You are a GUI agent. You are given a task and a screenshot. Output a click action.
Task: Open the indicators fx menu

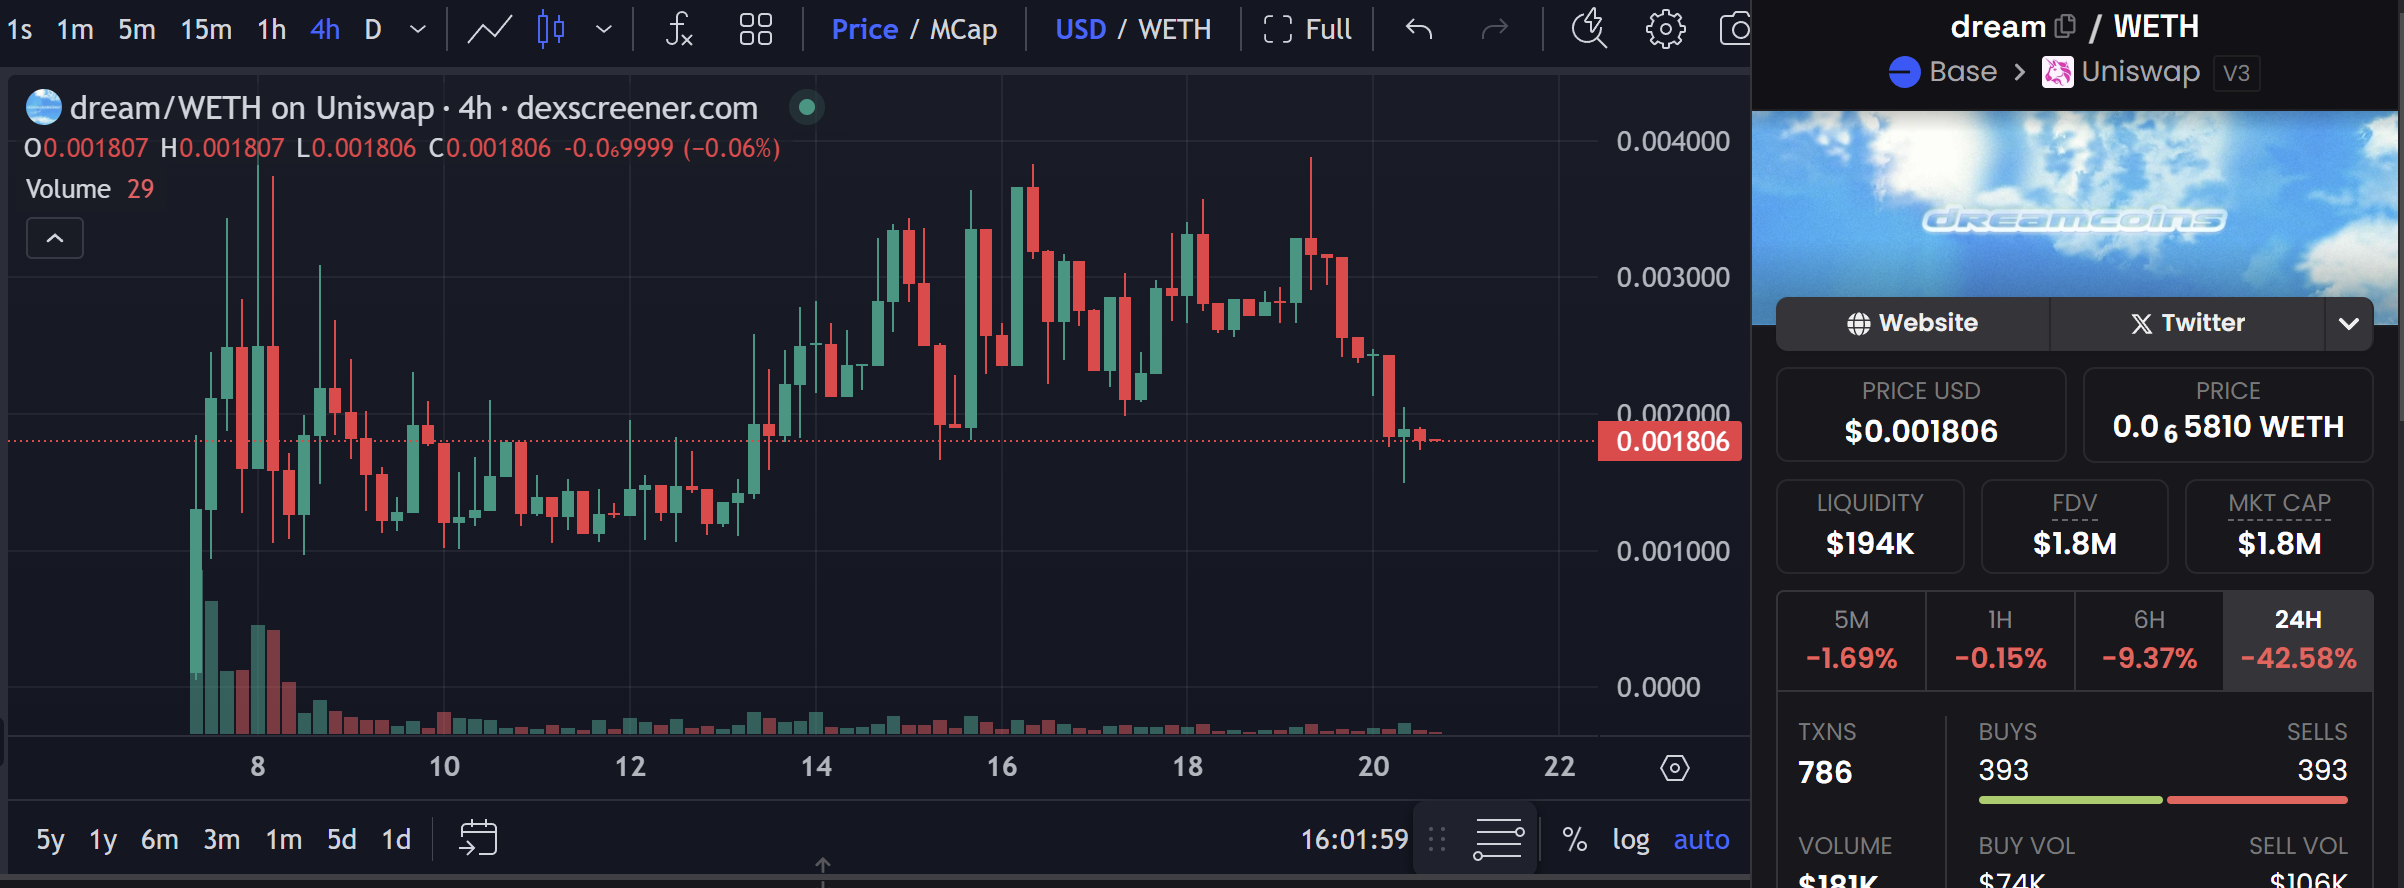tap(679, 29)
